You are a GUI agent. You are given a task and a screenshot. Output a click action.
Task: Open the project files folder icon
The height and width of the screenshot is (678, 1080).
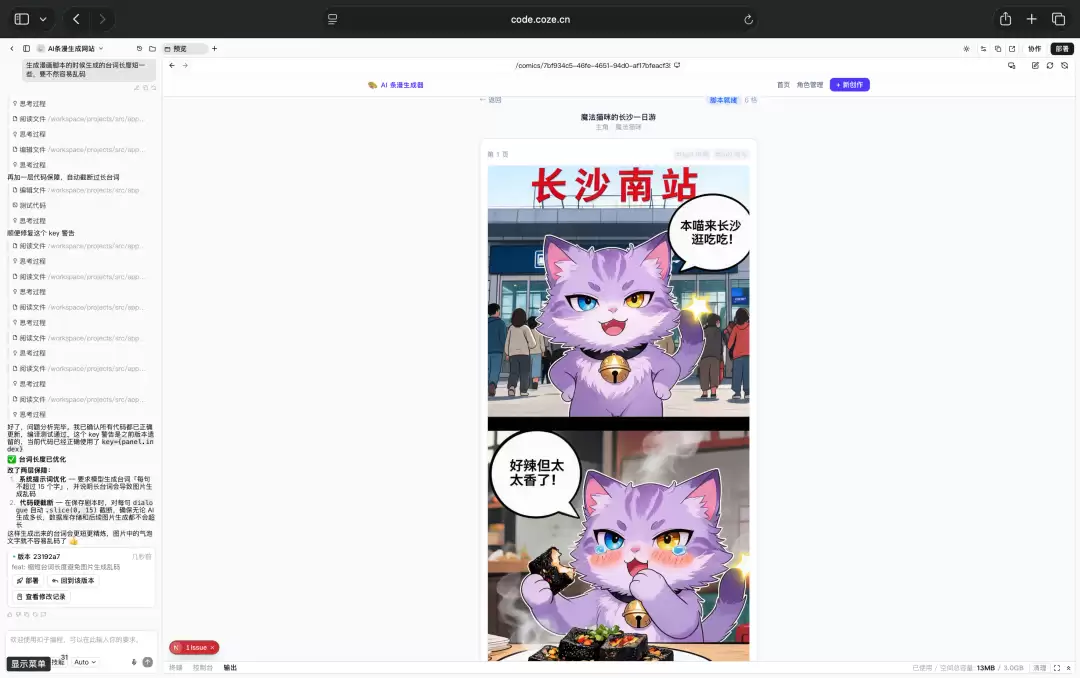point(152,48)
